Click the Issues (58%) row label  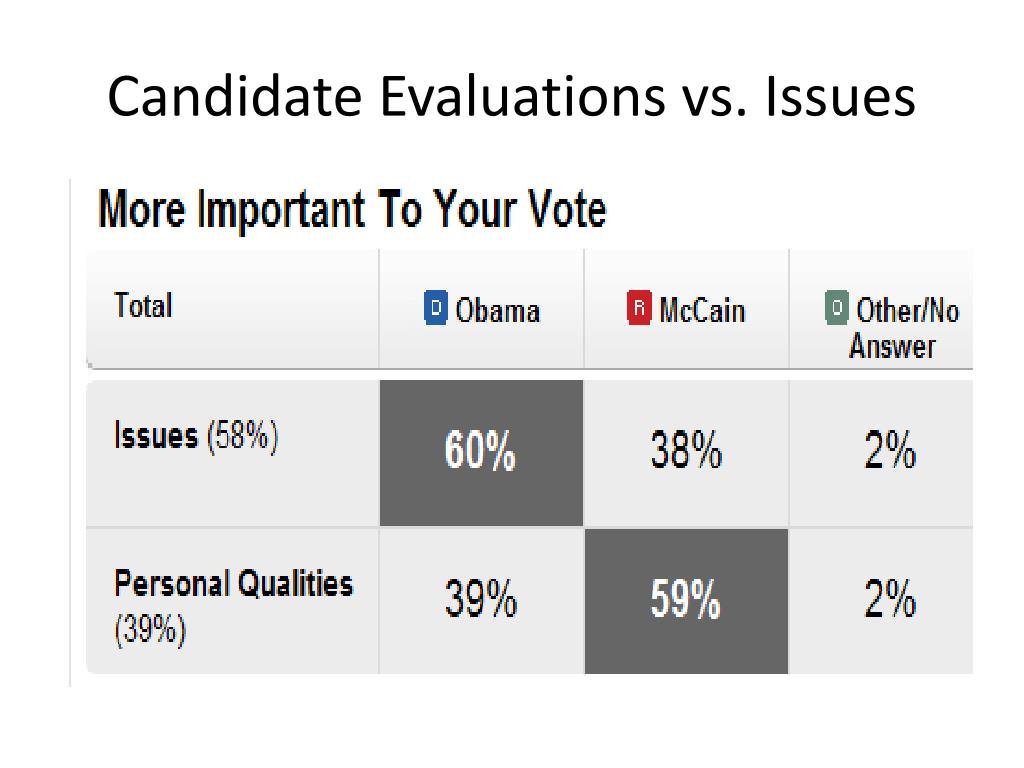coord(196,436)
